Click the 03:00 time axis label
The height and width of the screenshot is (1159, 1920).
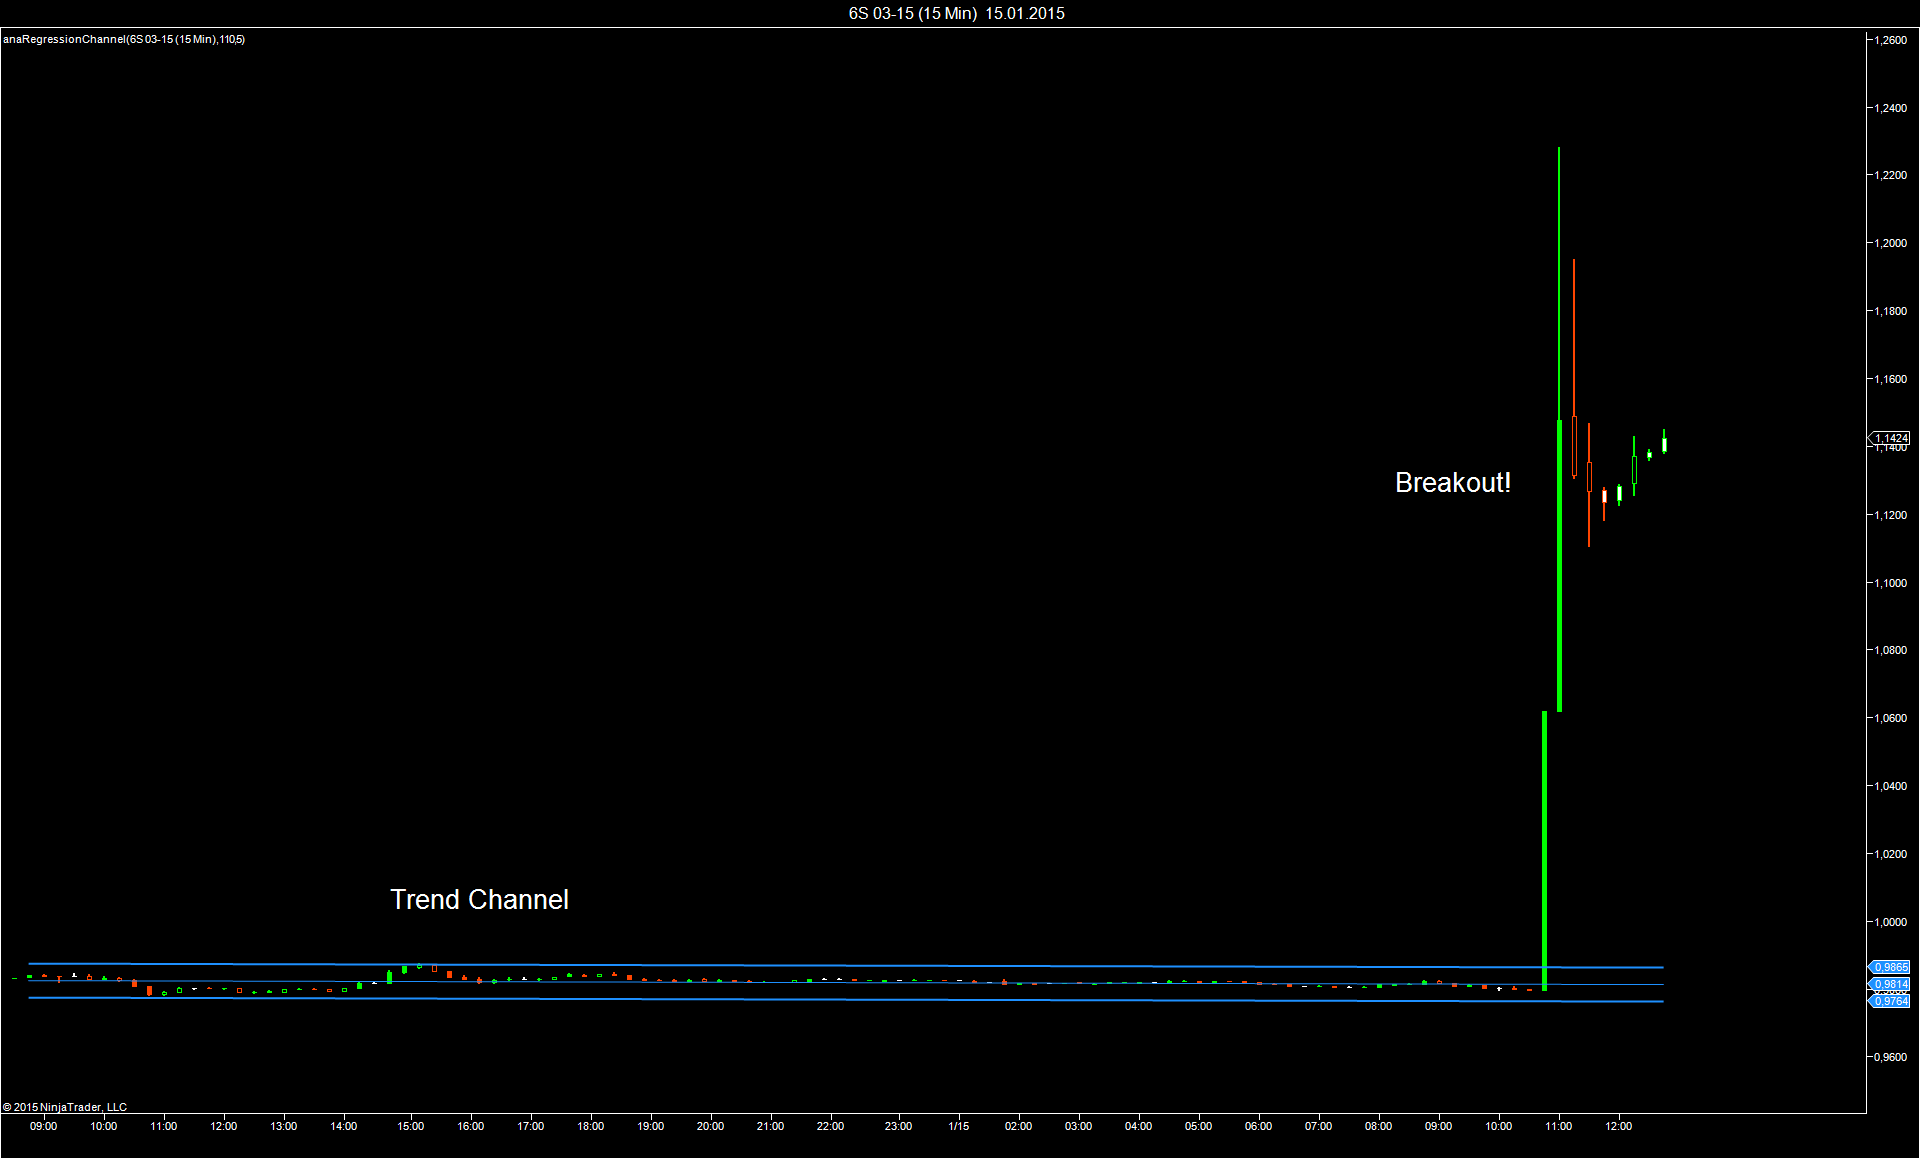click(1079, 1126)
